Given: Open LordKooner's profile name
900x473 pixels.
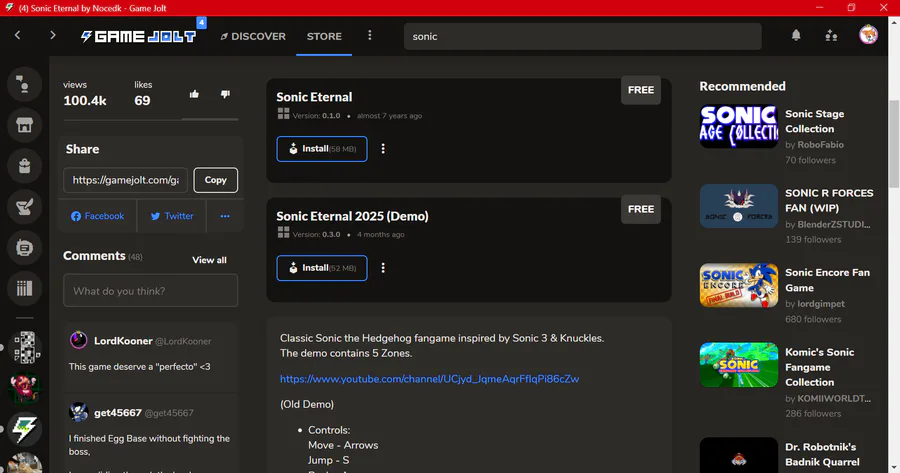Looking at the screenshot, I should pyautogui.click(x=123, y=341).
